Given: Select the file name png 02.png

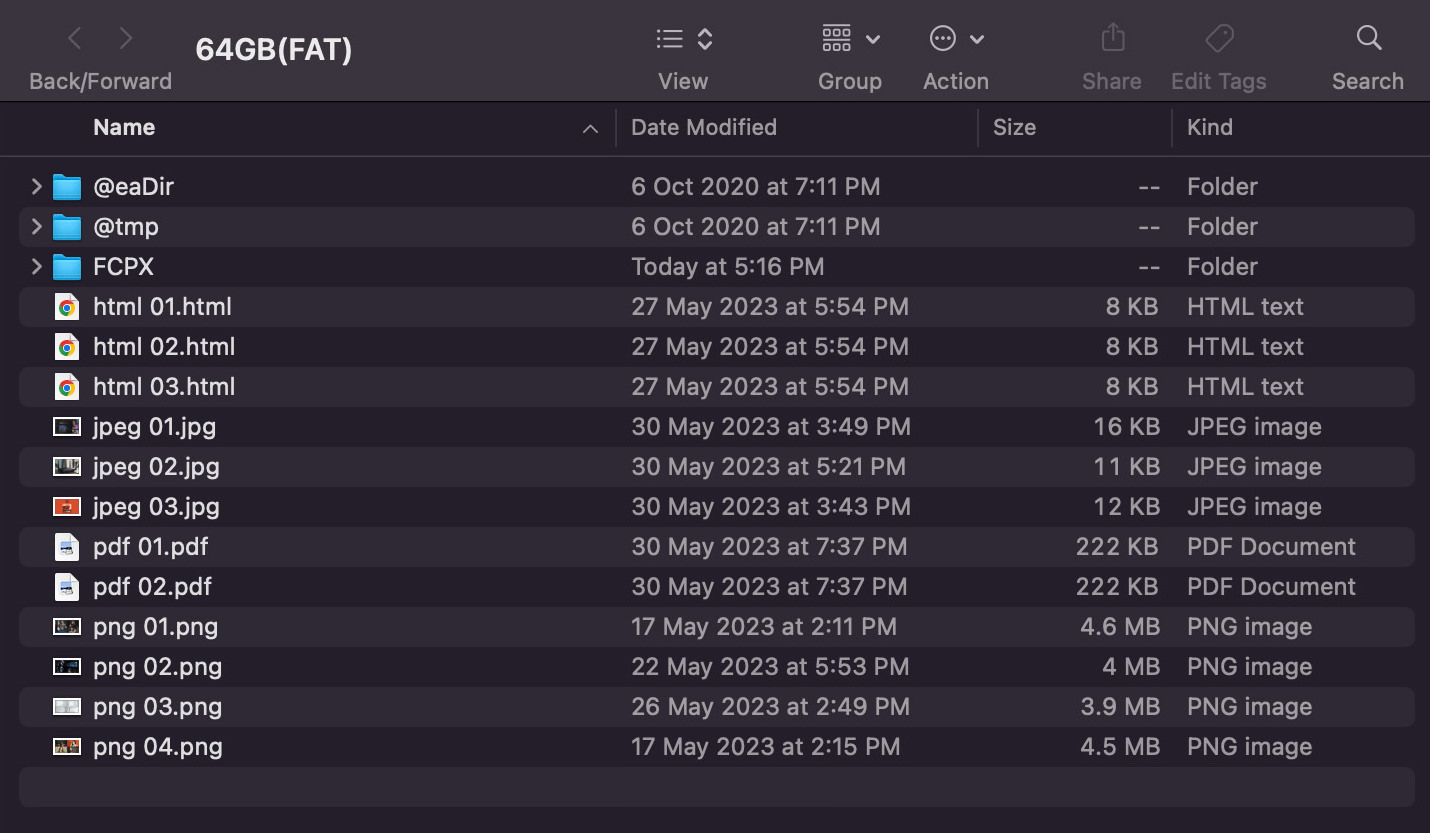Looking at the screenshot, I should coord(157,667).
